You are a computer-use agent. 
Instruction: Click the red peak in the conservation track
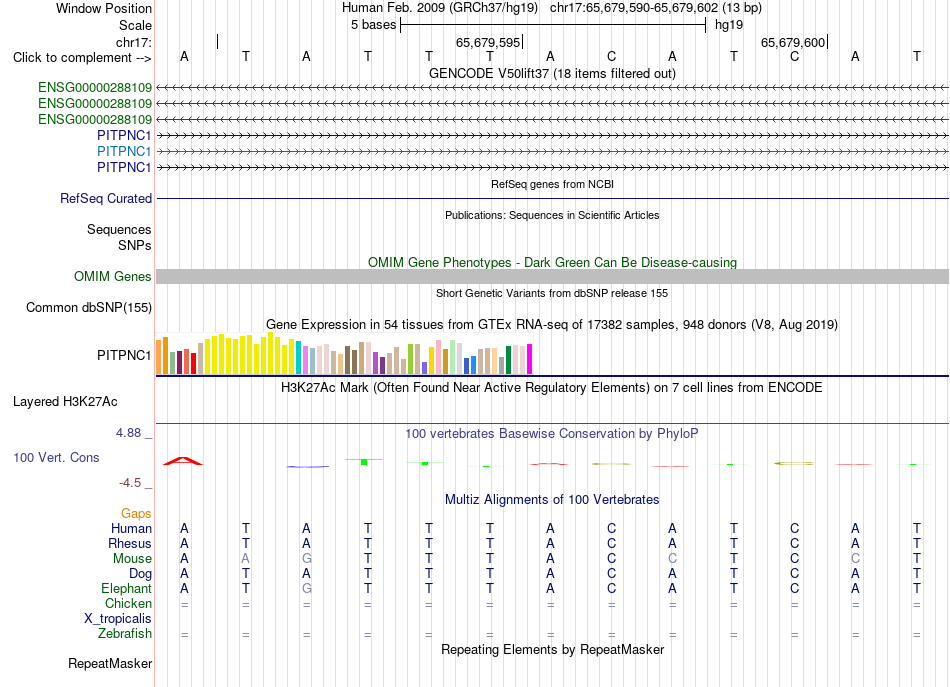tap(183, 461)
